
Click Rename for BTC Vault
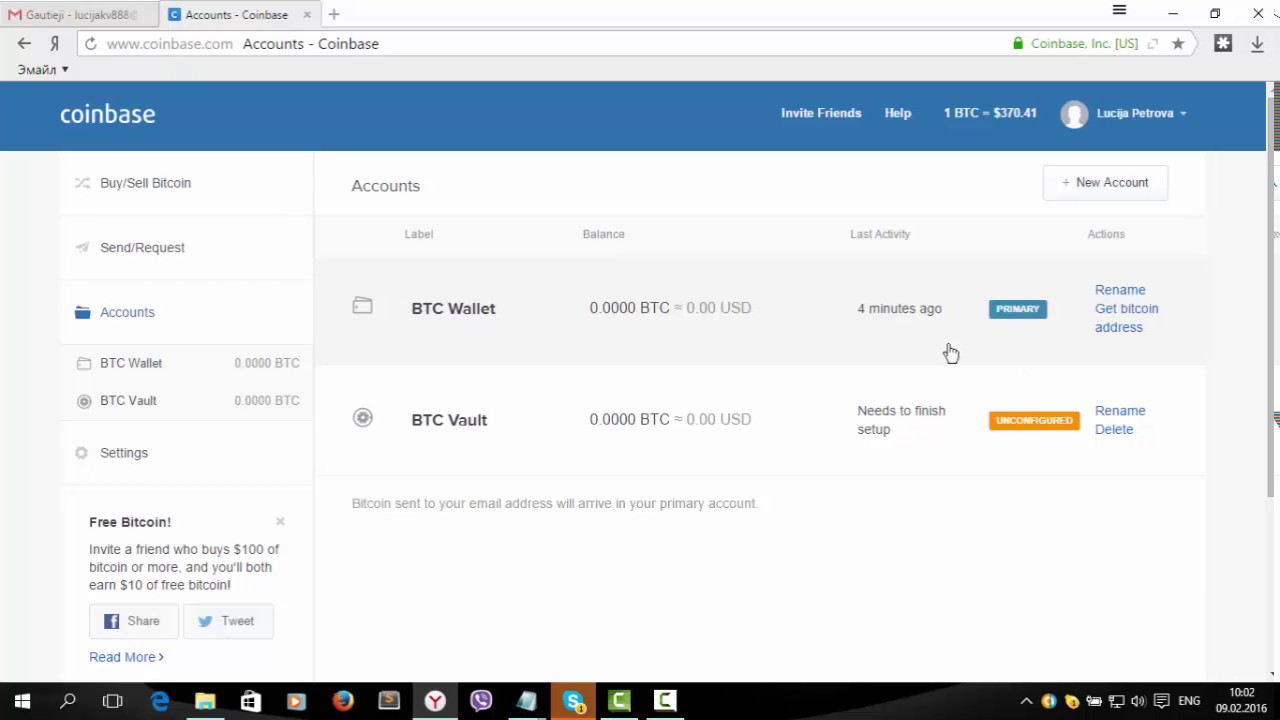(1120, 411)
